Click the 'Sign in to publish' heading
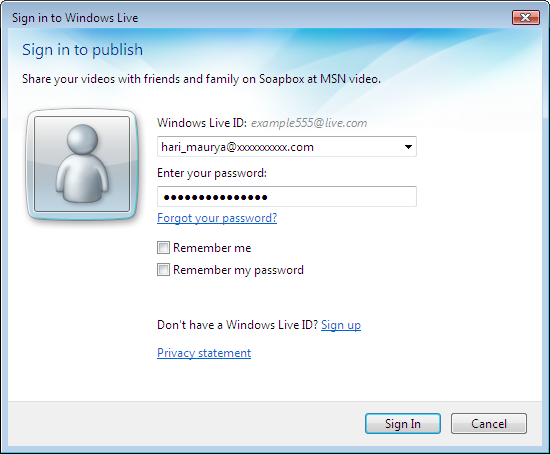550x454 pixels. [x=82, y=49]
